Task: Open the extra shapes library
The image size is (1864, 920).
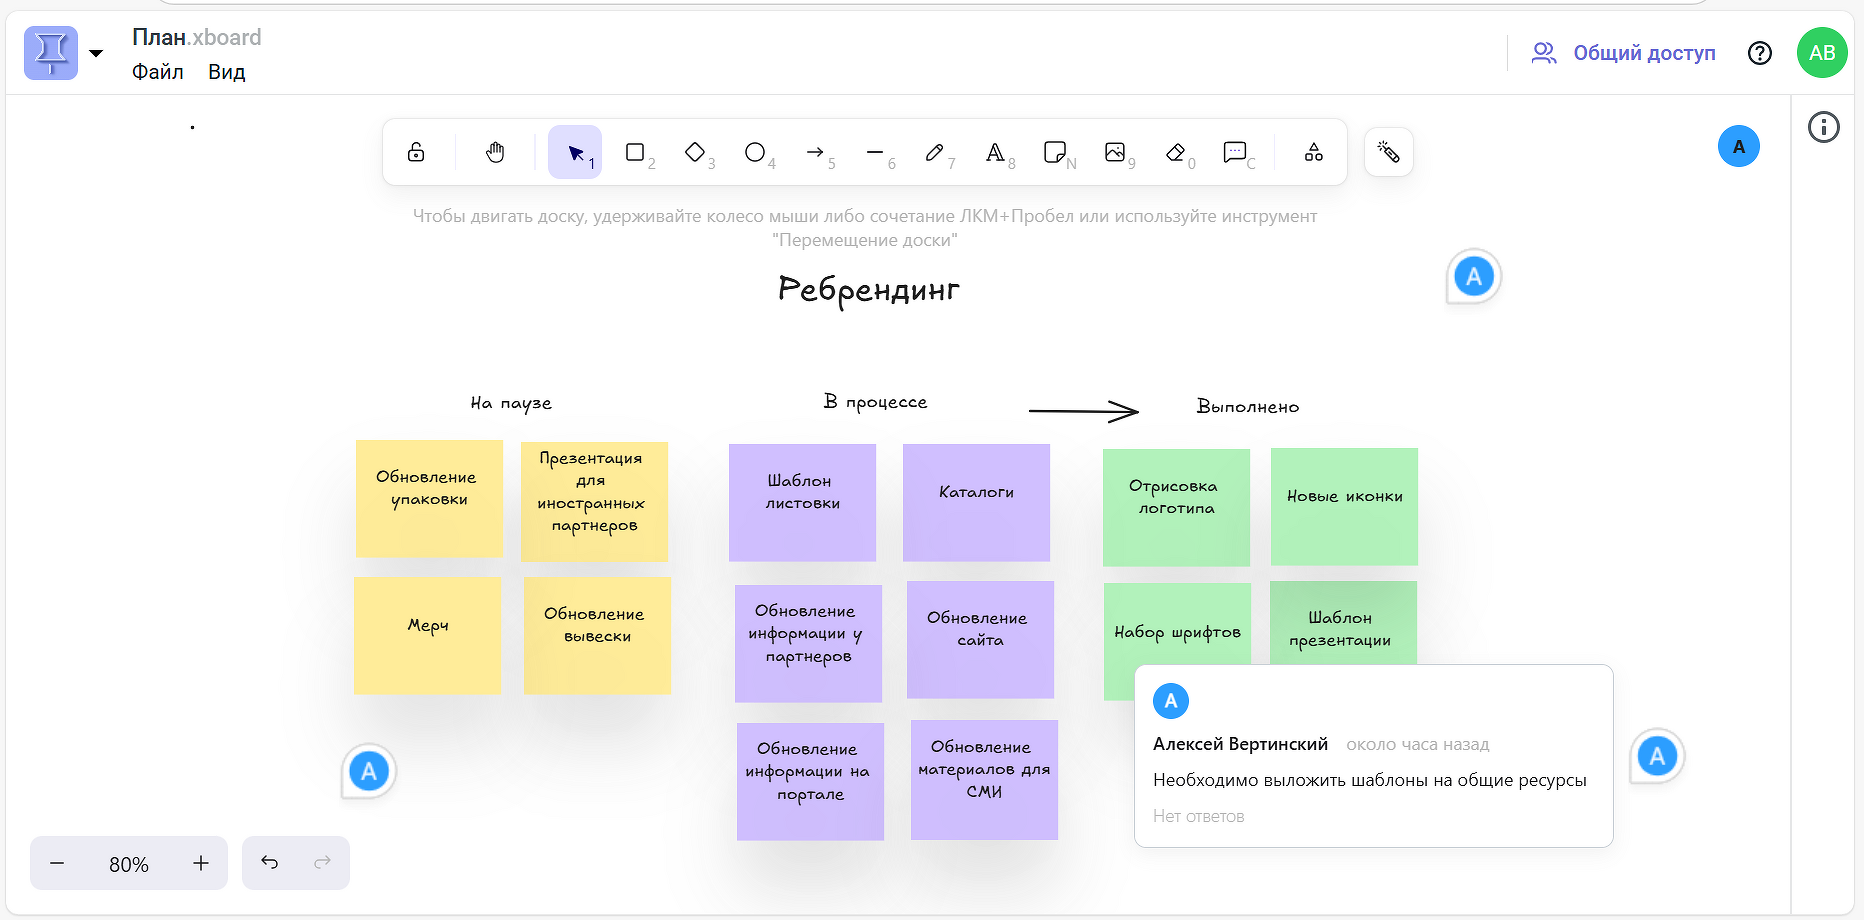Action: (x=1314, y=152)
